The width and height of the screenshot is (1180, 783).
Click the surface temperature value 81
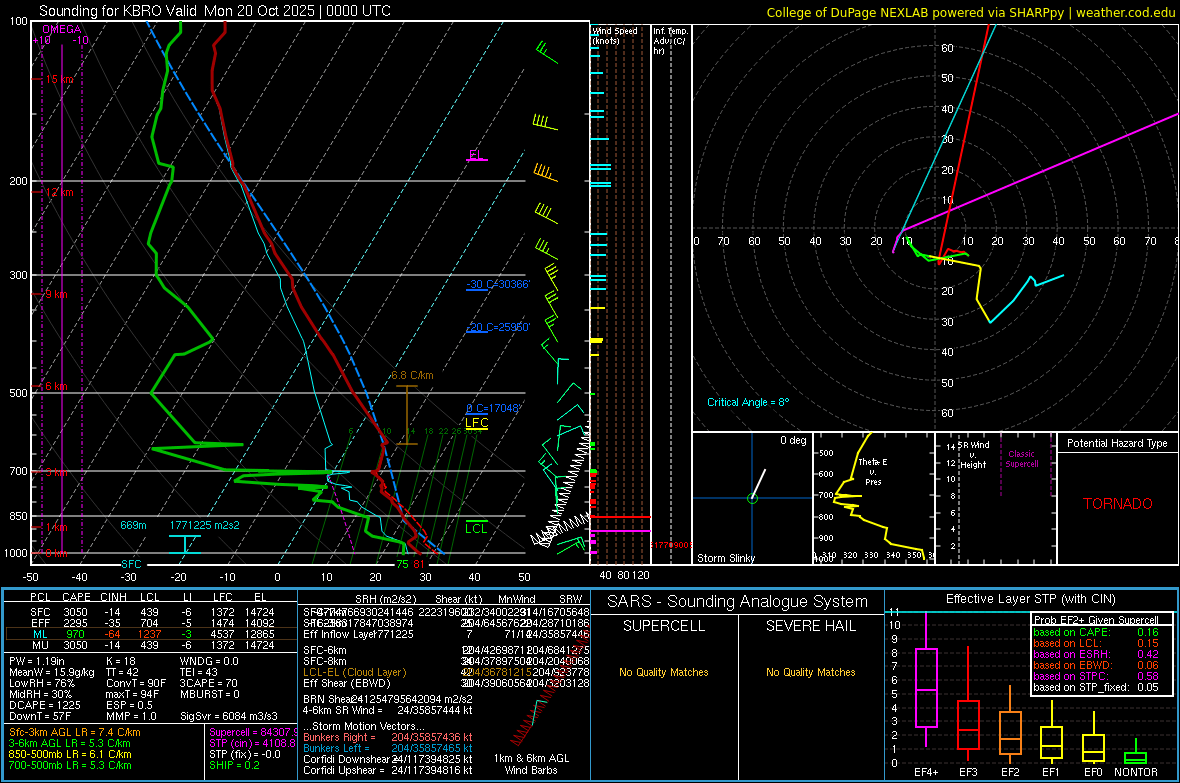(418, 564)
